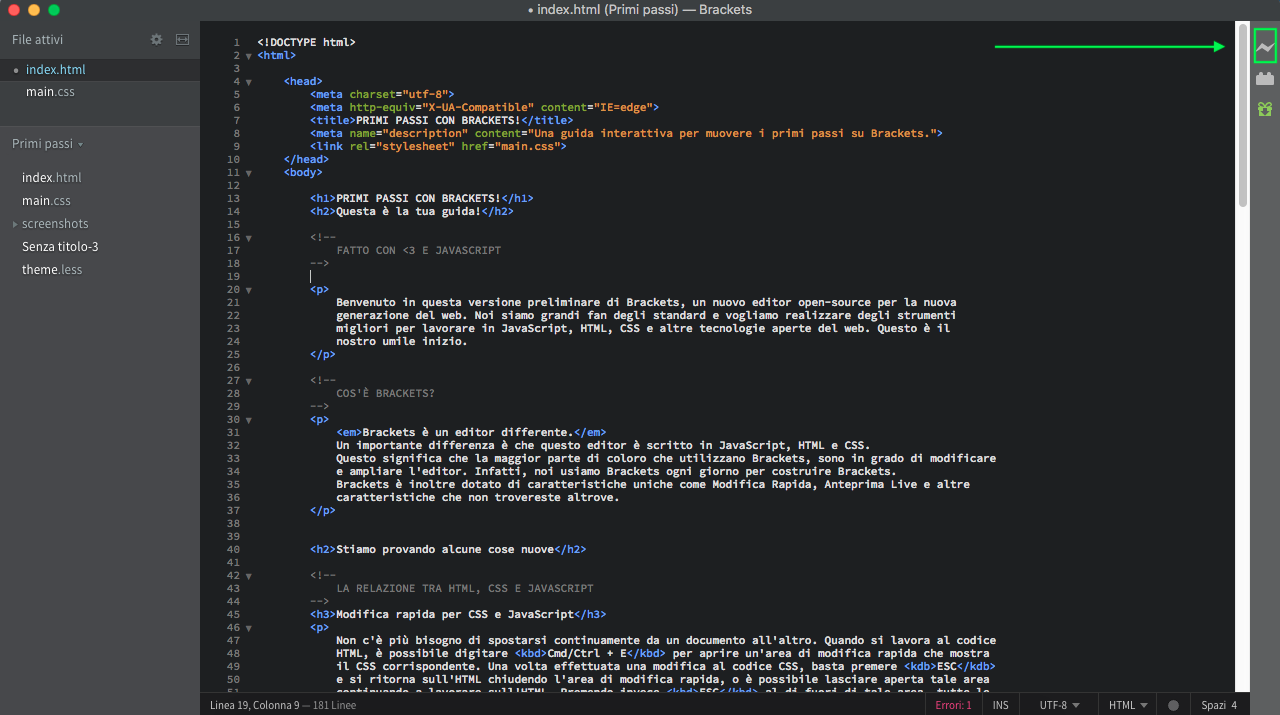Collapse the head tag fold arrow at line 4
Viewport: 1280px width, 715px height.
point(249,82)
